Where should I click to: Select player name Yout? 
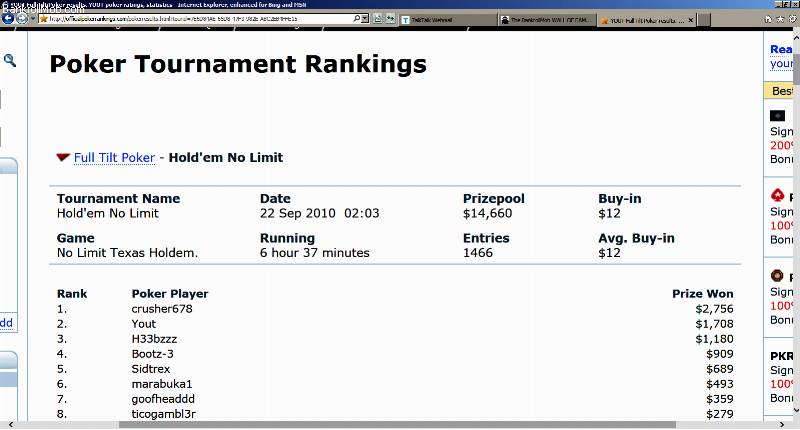tap(143, 324)
